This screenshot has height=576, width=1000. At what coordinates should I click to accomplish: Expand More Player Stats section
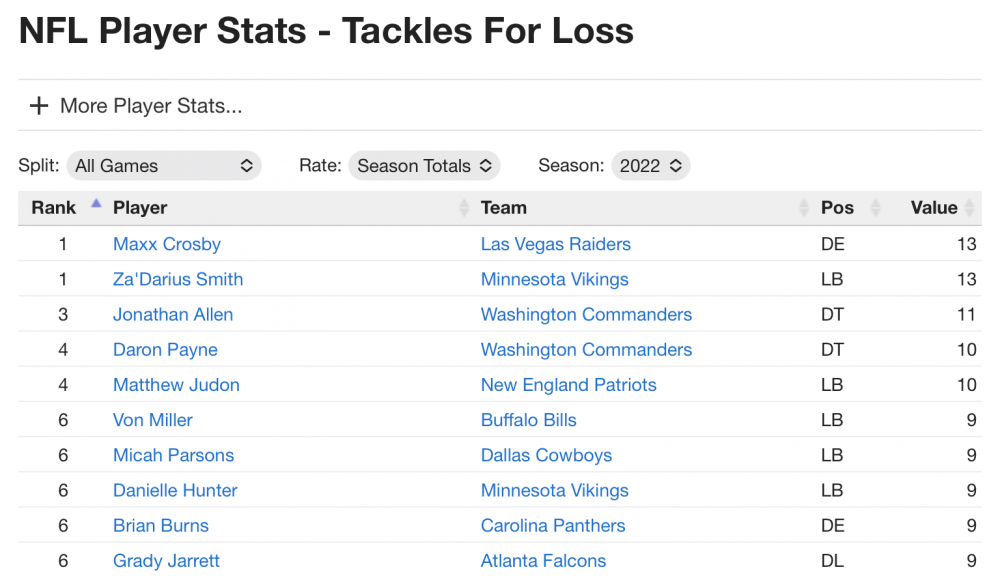pos(151,106)
